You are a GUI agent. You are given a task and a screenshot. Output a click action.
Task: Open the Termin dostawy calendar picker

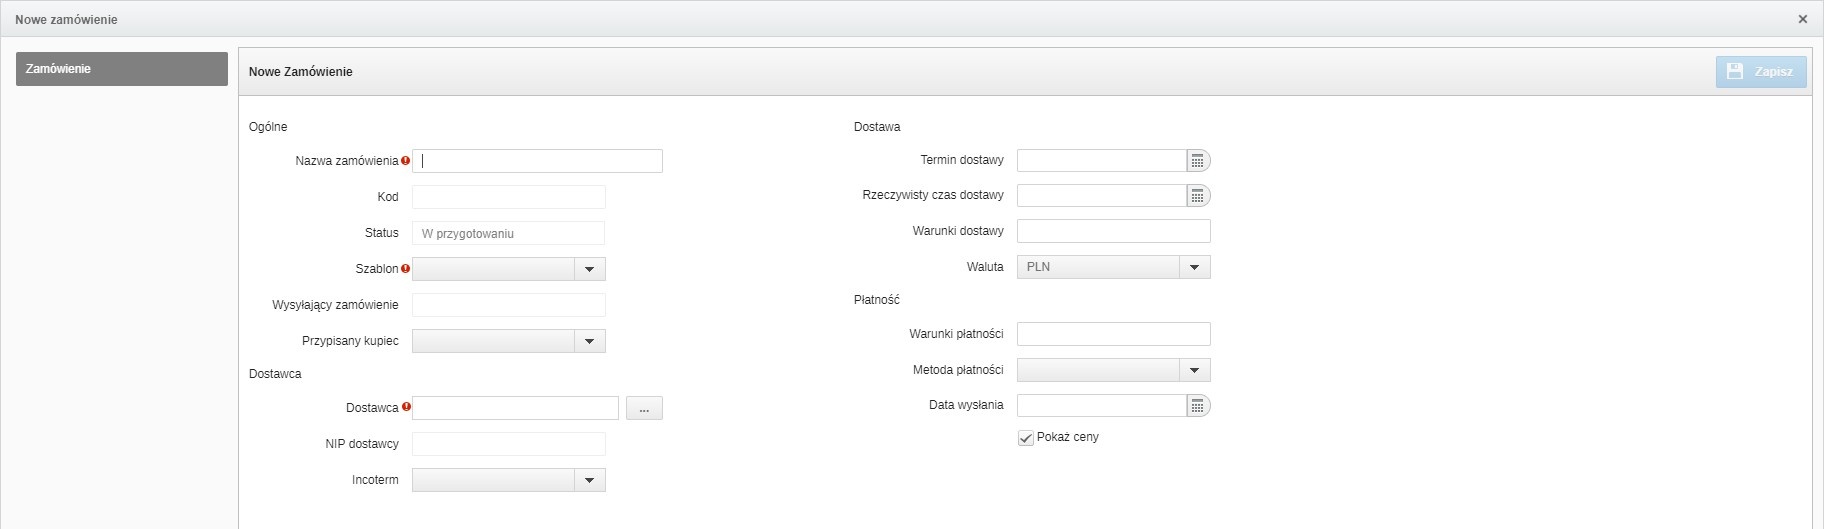pos(1197,161)
